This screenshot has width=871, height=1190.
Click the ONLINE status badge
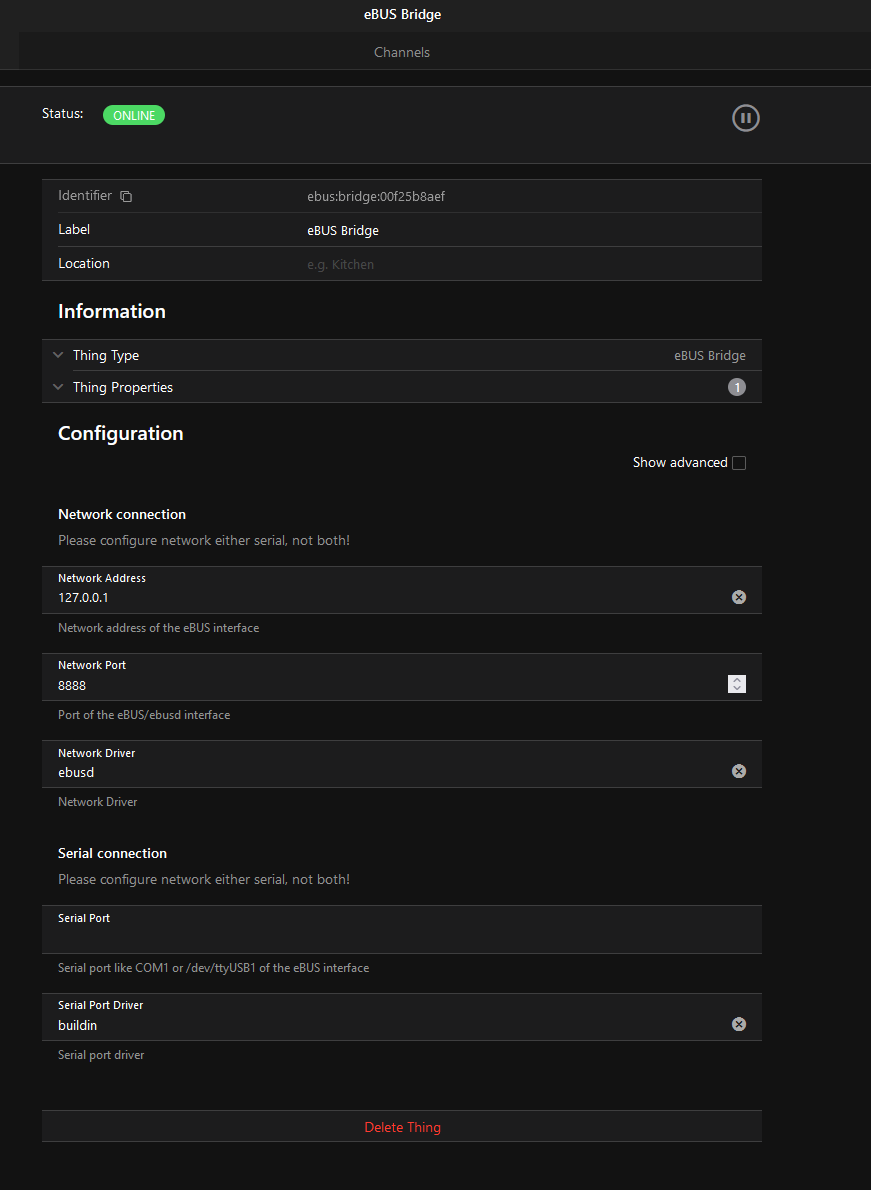point(133,115)
